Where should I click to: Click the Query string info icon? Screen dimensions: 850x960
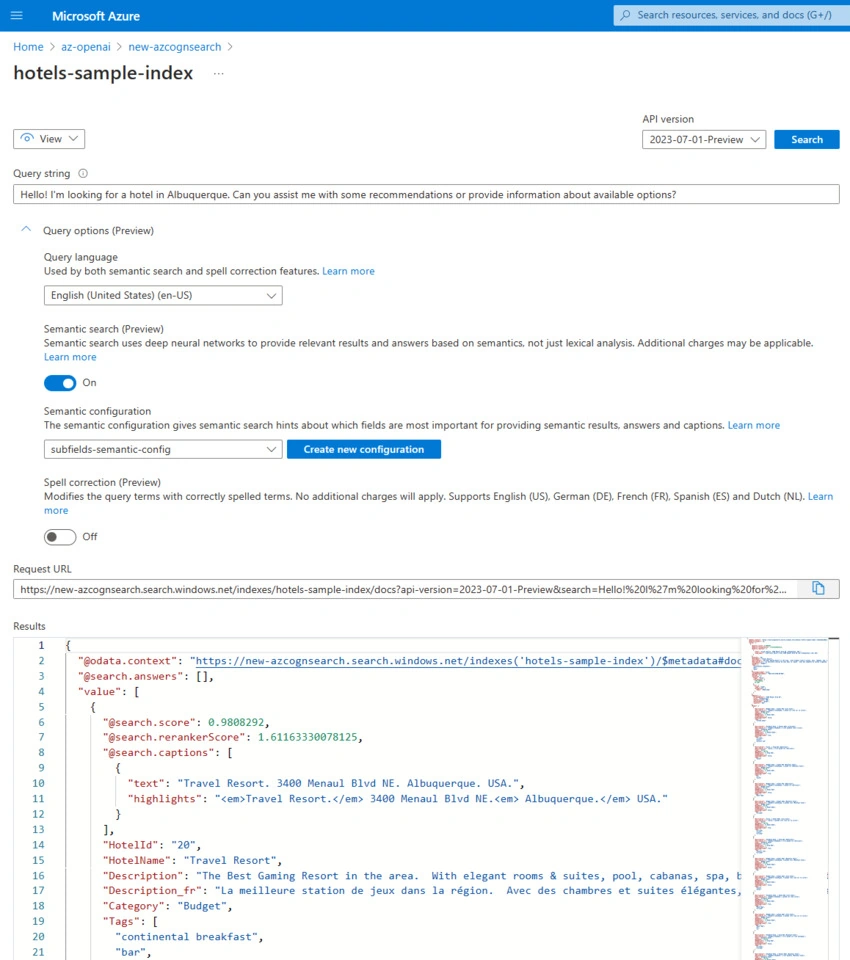point(83,174)
